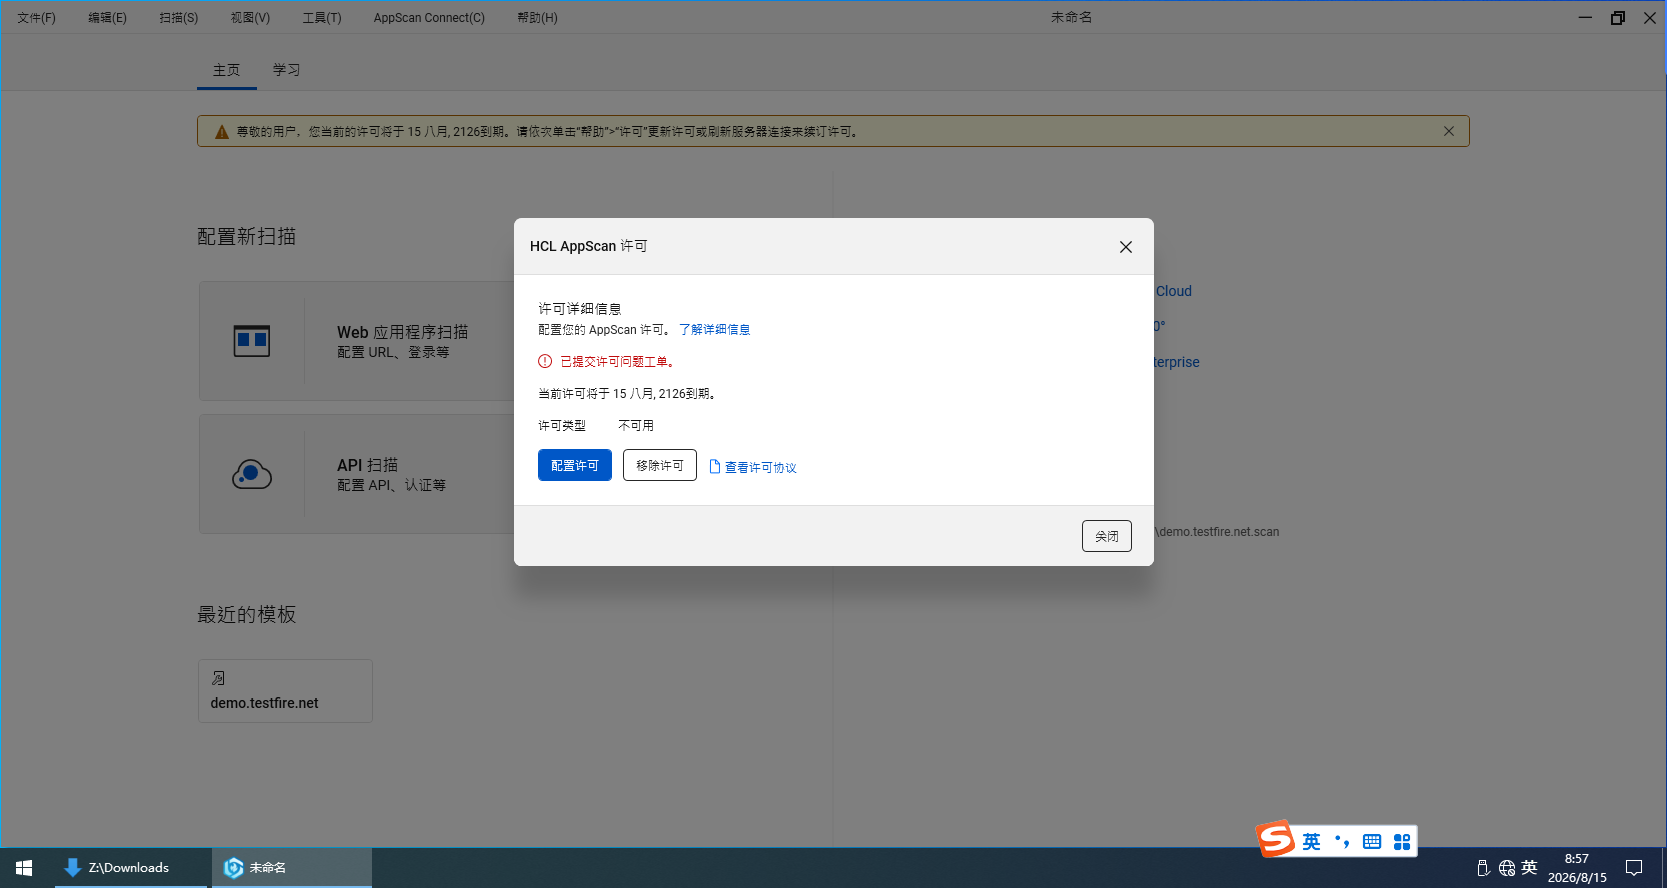Click the 许可详细信息 heading text
The image size is (1667, 888).
point(580,309)
